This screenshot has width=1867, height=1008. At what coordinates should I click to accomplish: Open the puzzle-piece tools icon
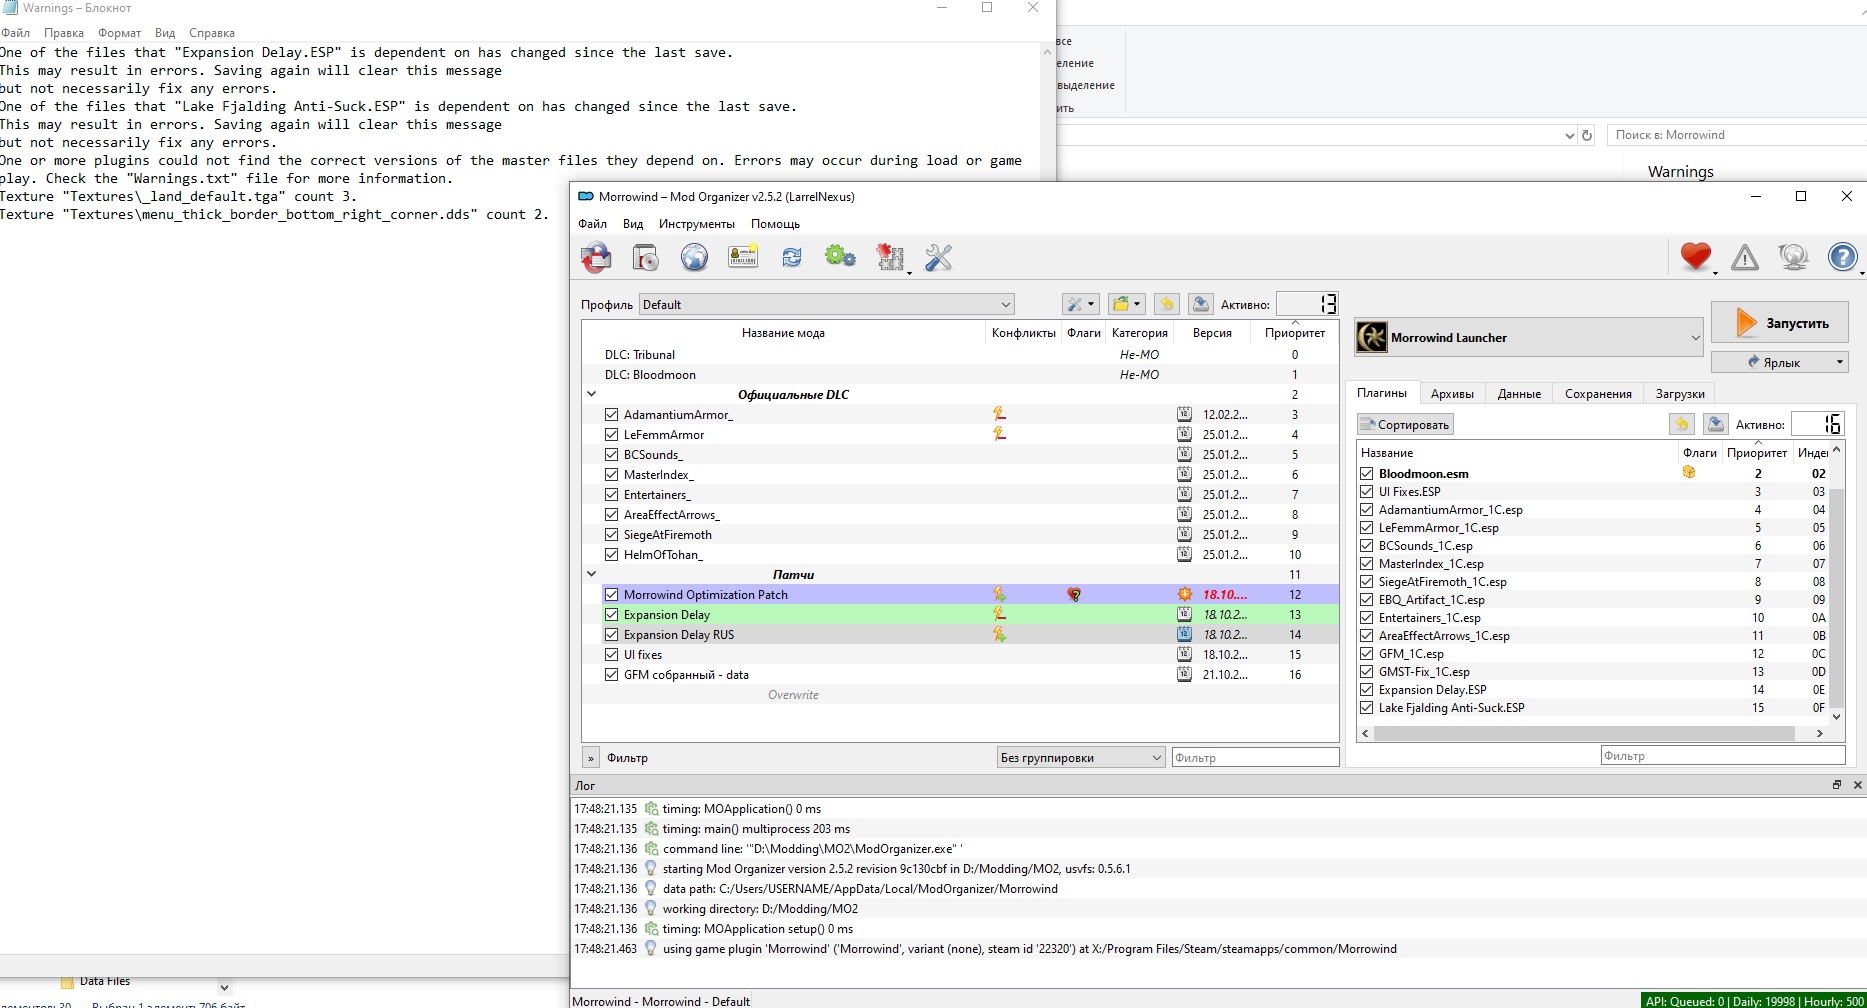point(890,258)
